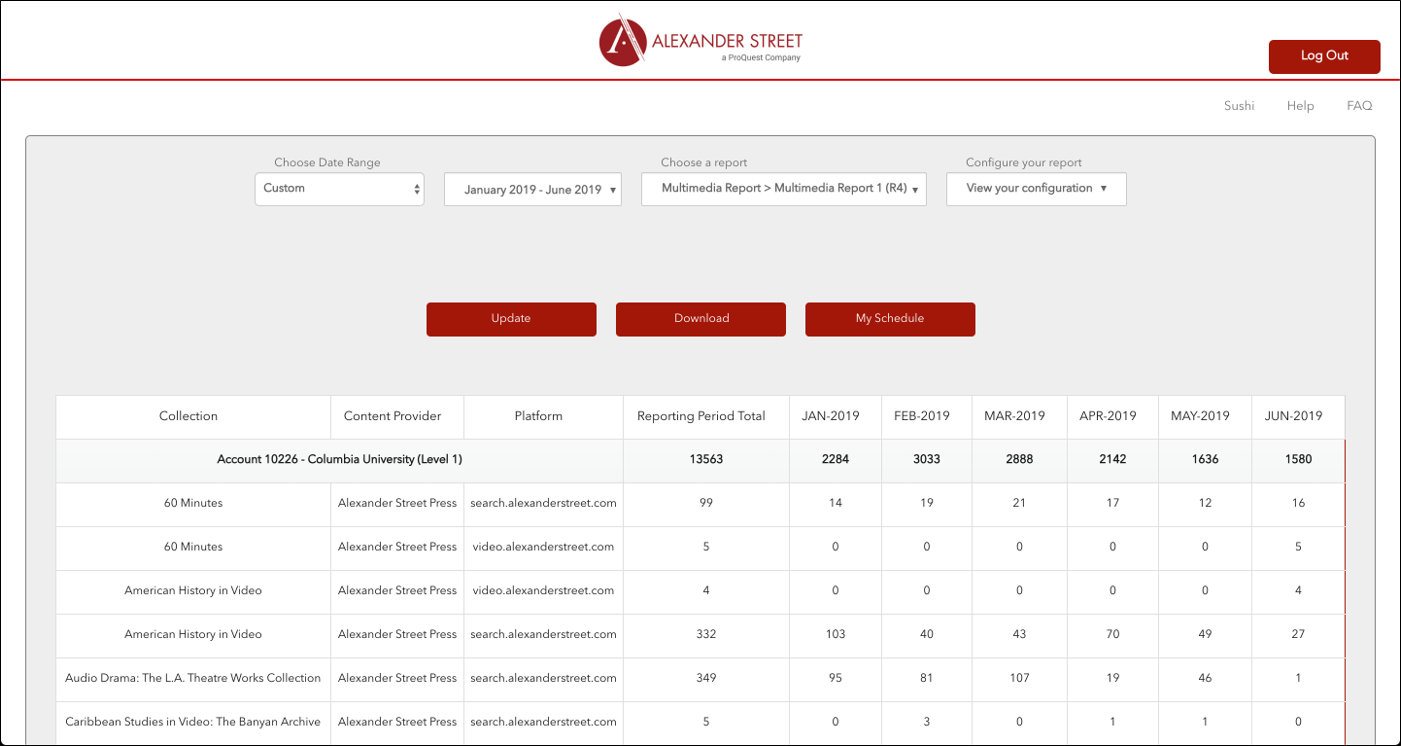Click the May total 1636
This screenshot has height=746, width=1401.
click(x=1205, y=460)
